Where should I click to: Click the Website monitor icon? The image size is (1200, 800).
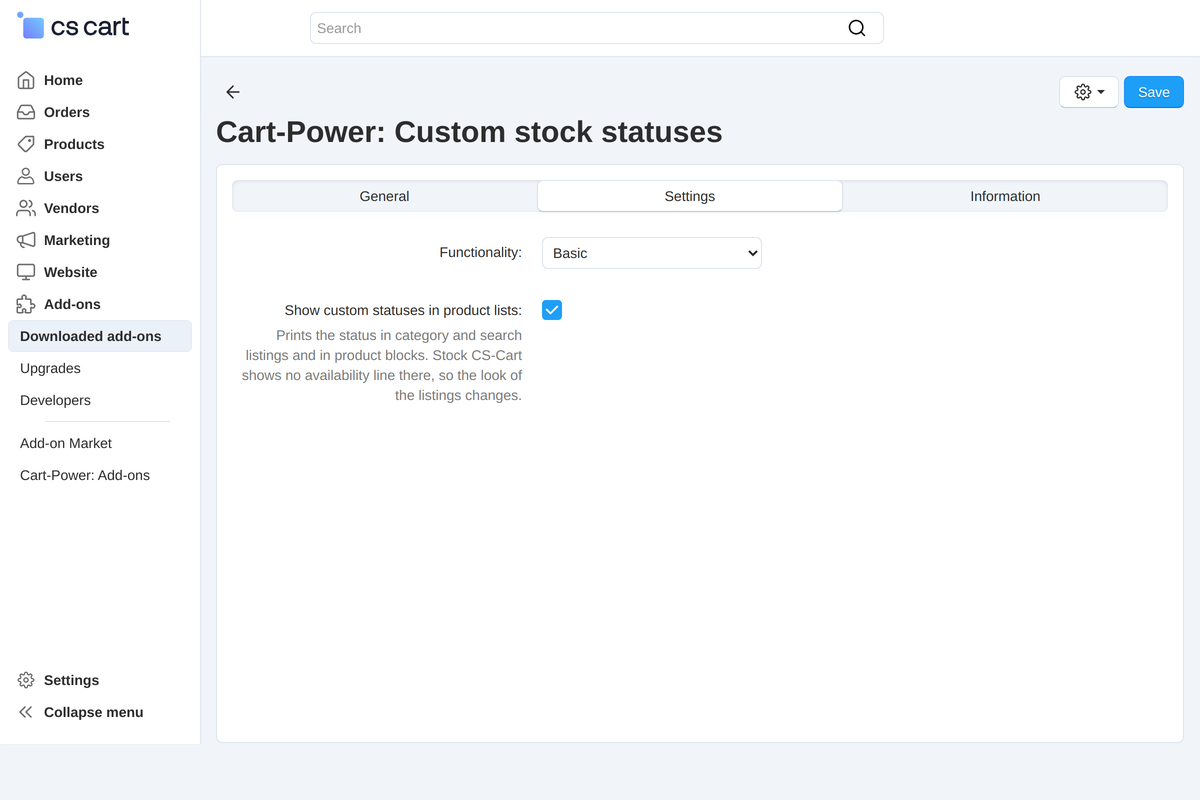(26, 272)
